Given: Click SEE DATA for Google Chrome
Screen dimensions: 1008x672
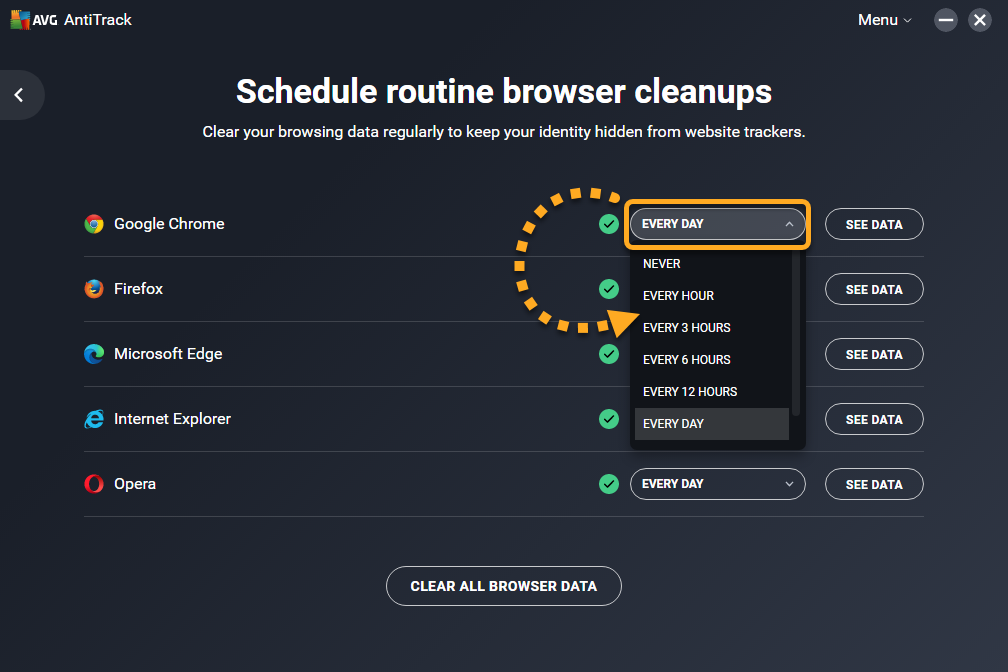Looking at the screenshot, I should pyautogui.click(x=874, y=225).
